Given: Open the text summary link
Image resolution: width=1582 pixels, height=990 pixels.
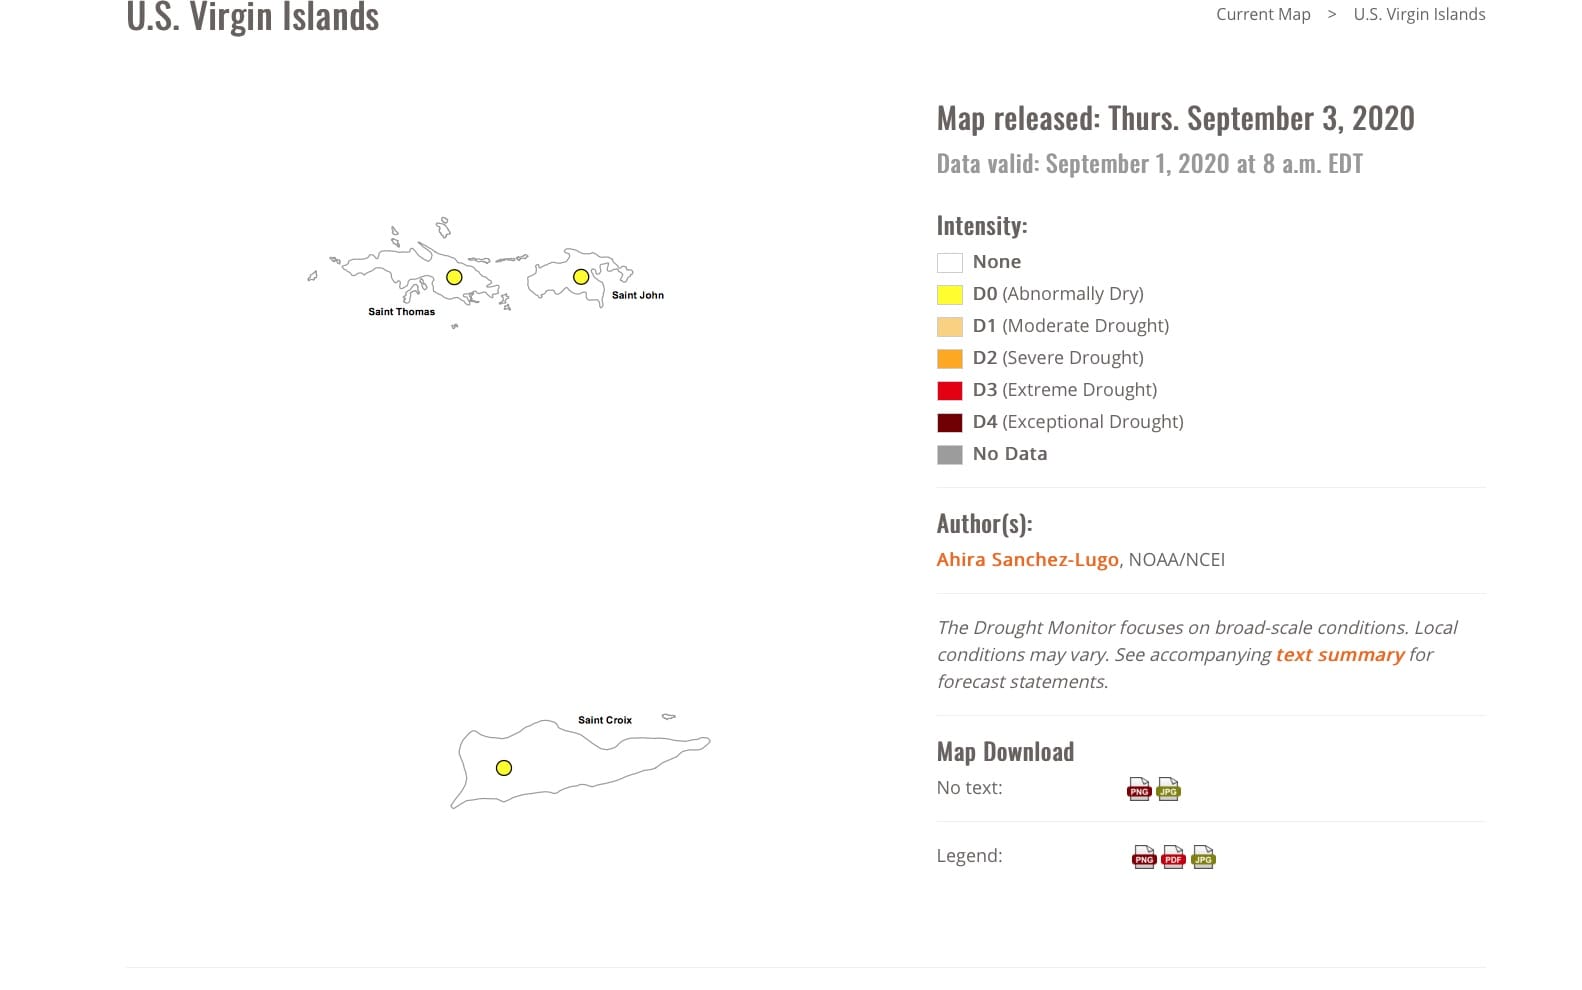Looking at the screenshot, I should (1340, 654).
